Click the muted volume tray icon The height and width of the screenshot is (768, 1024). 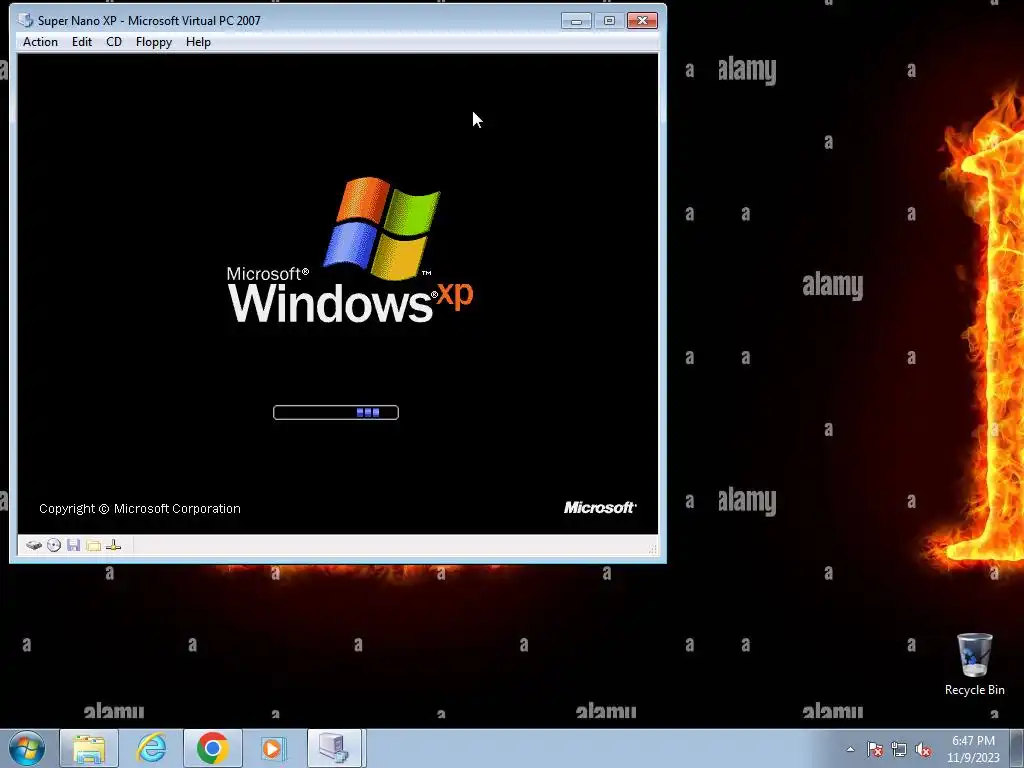923,749
